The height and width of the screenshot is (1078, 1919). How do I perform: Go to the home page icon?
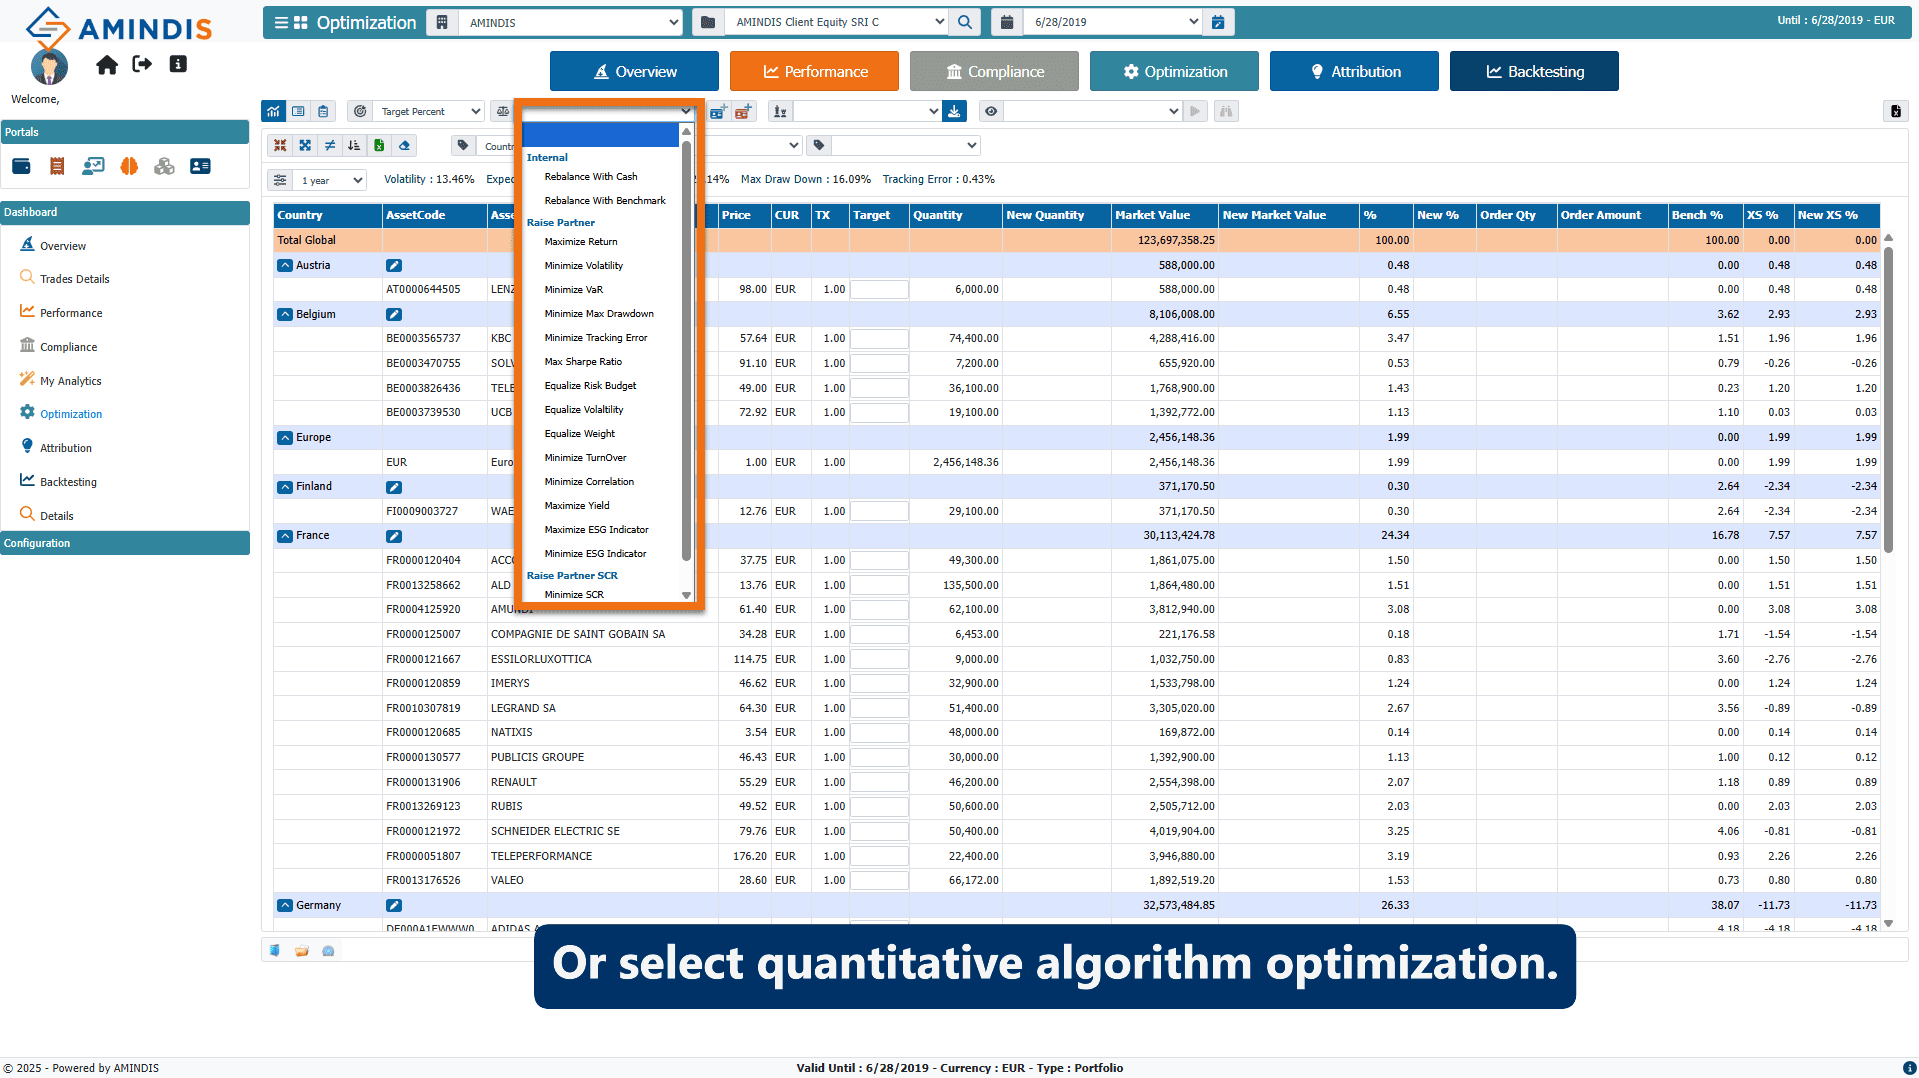pyautogui.click(x=107, y=65)
